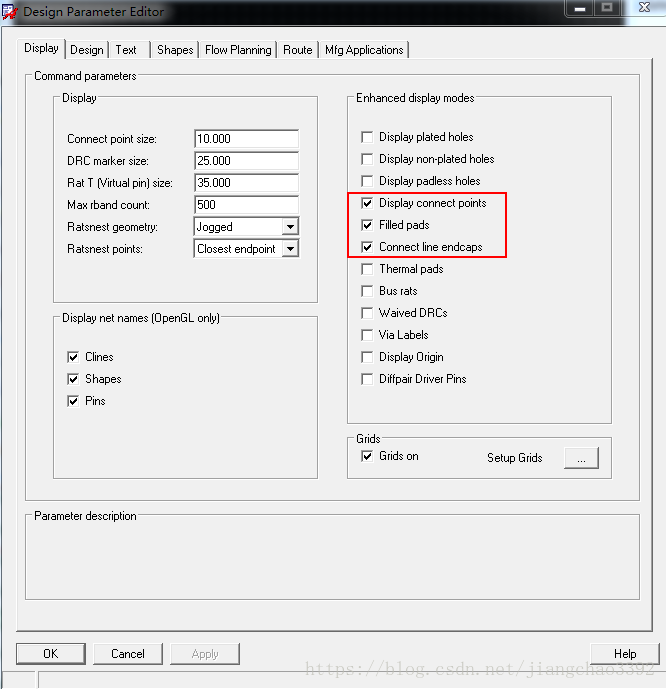The width and height of the screenshot is (666, 689).
Task: Enable Display plated holes
Action: point(367,137)
